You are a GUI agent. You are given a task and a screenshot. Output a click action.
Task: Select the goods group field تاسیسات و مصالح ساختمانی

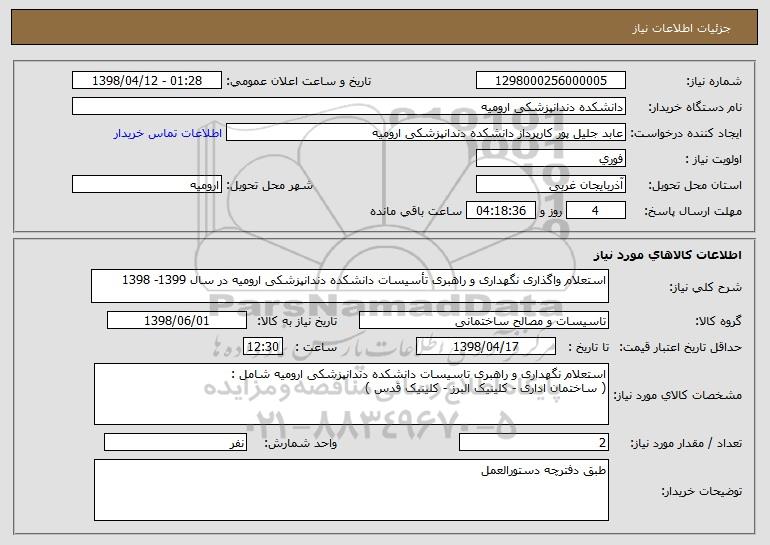click(484, 320)
